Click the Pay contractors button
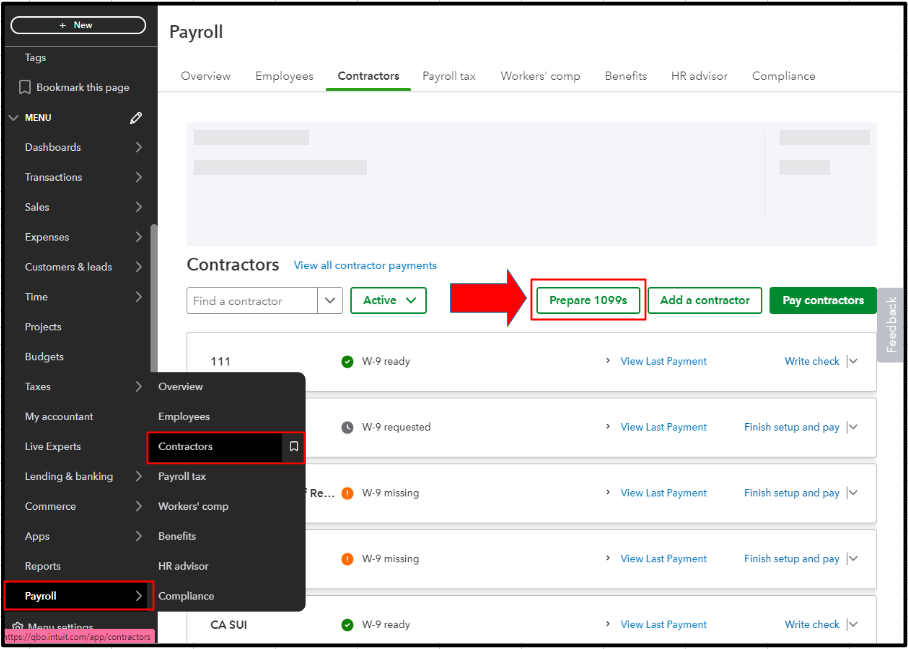Viewport: 908px width, 649px height. click(x=823, y=300)
